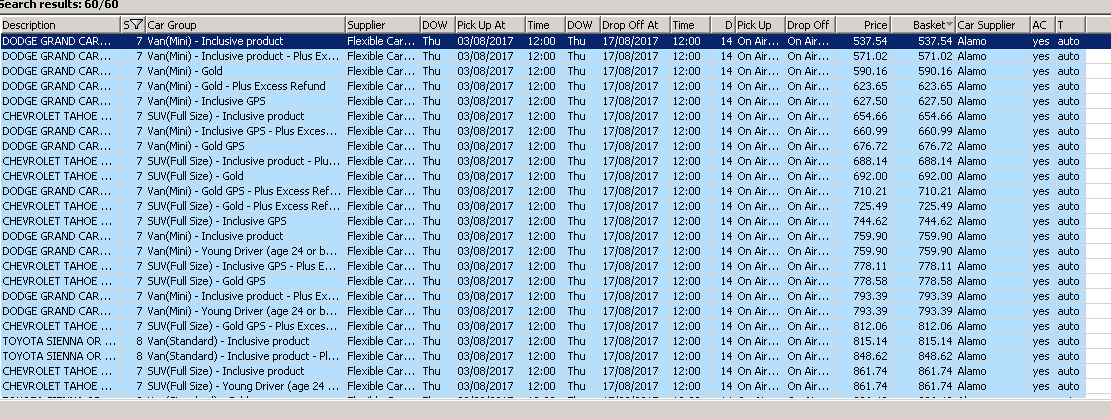The width and height of the screenshot is (1111, 419).
Task: Select the TOYOTA SIENNA description in the 848.62 row
Action: pos(61,356)
